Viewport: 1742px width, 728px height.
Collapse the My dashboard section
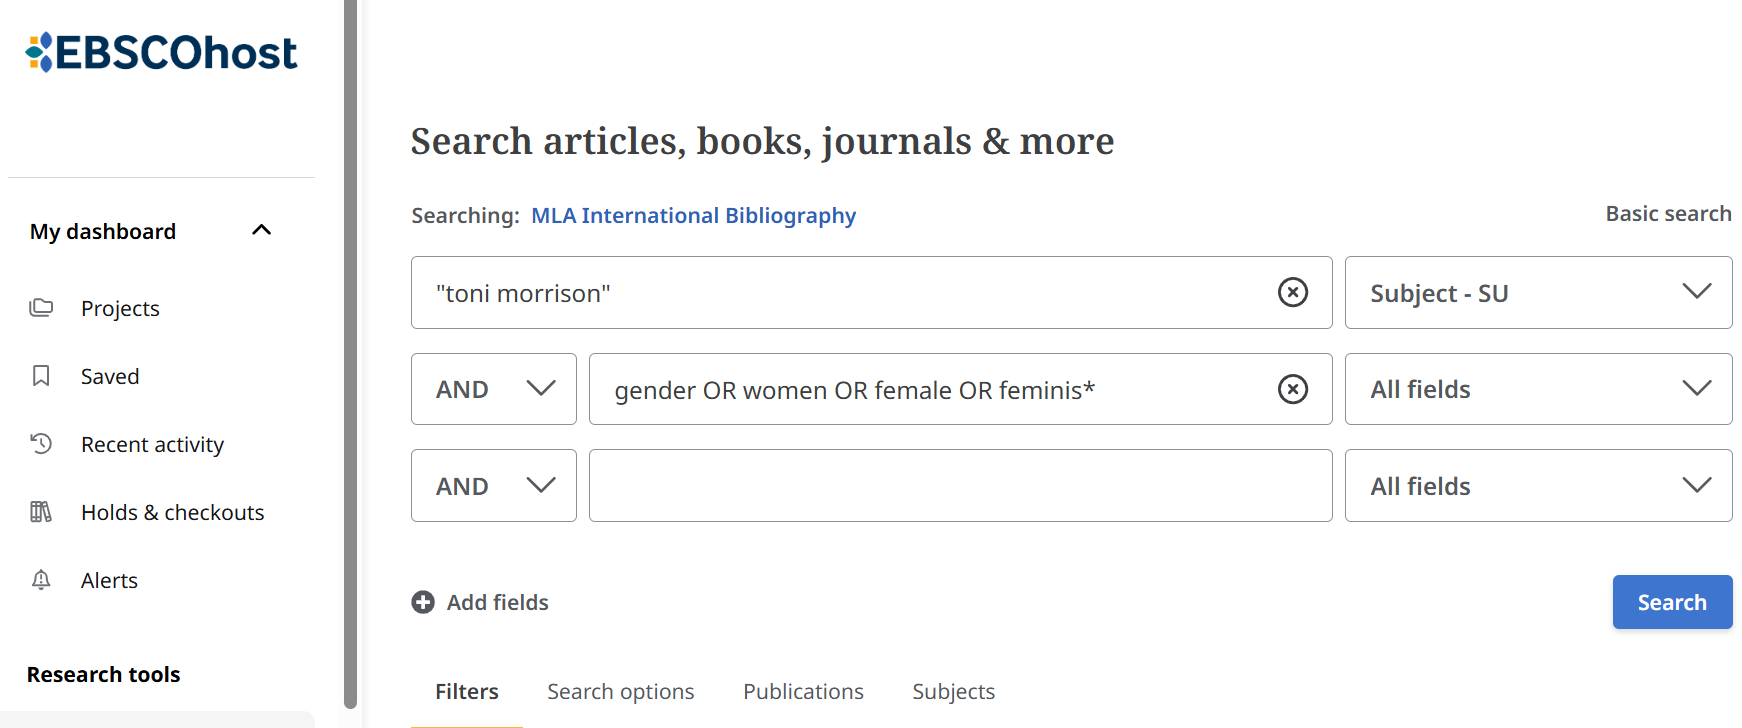click(262, 230)
